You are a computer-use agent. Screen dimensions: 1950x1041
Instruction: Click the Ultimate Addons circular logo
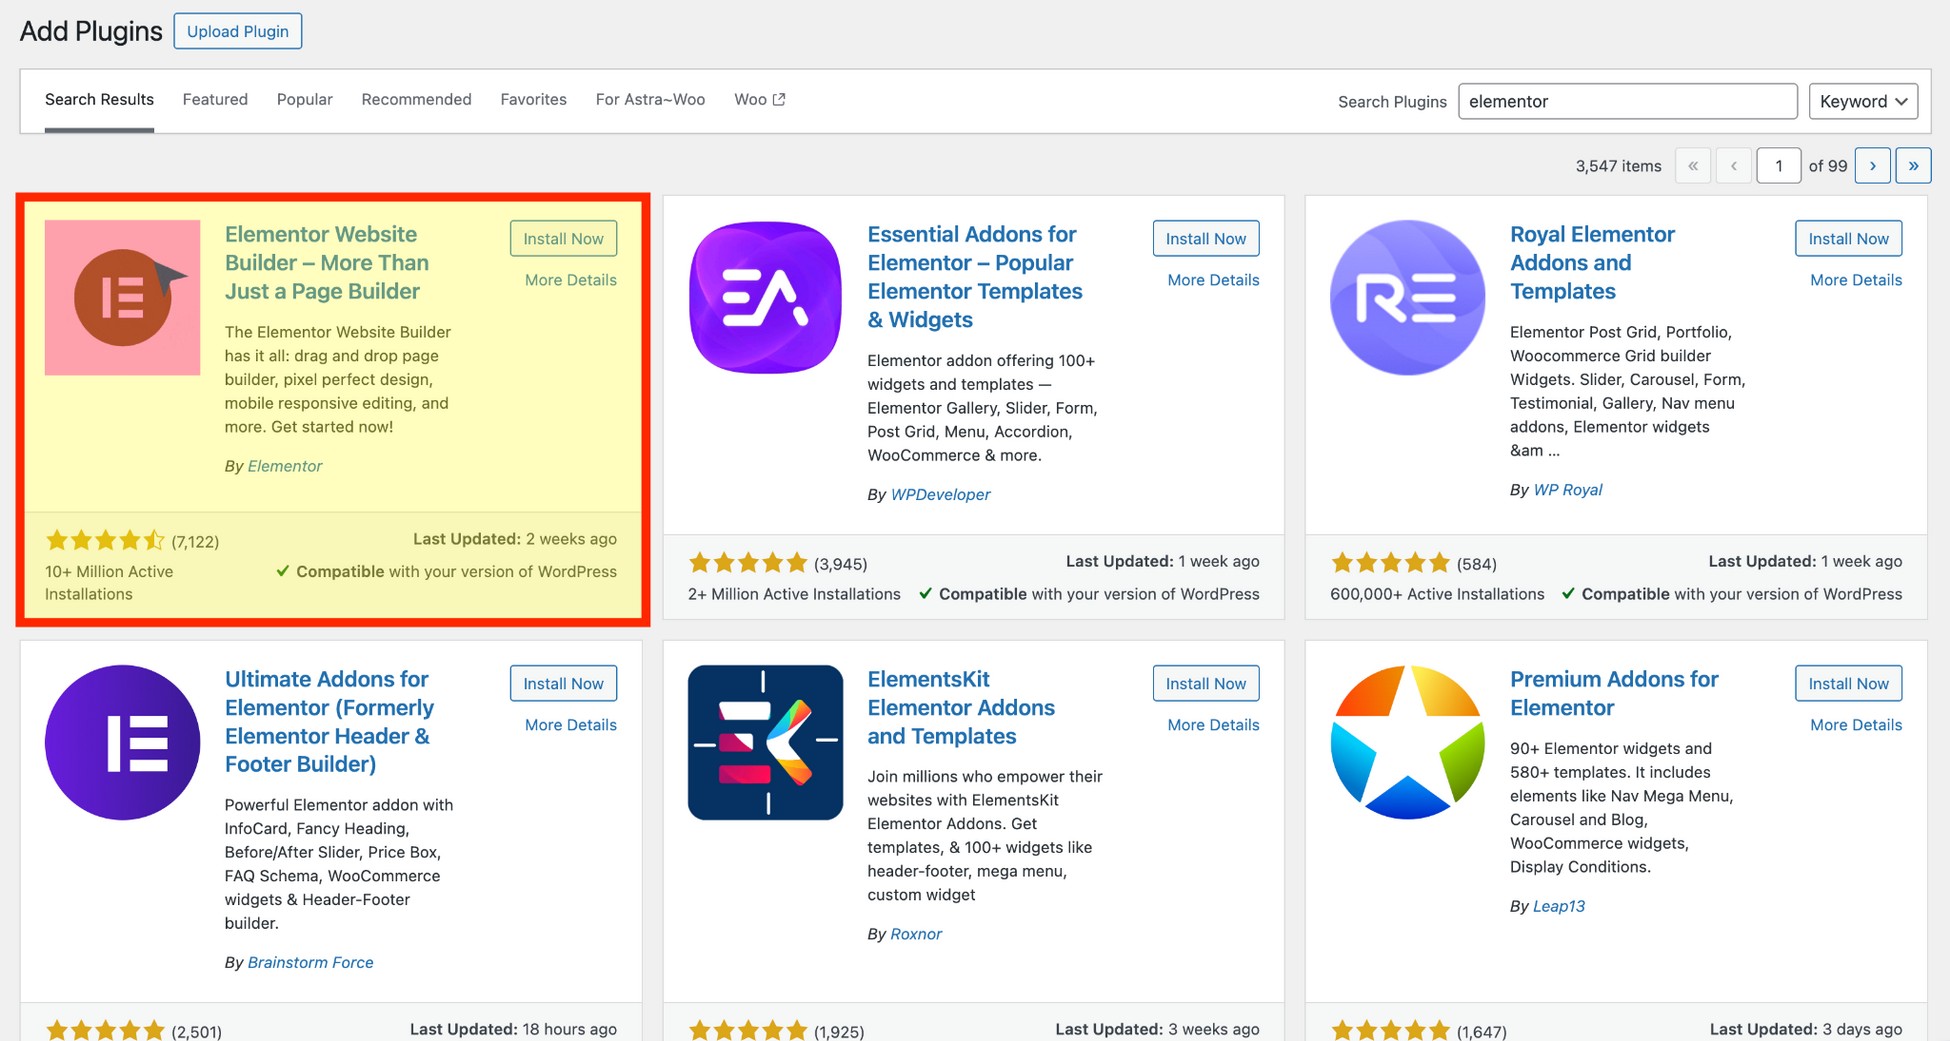[x=122, y=742]
